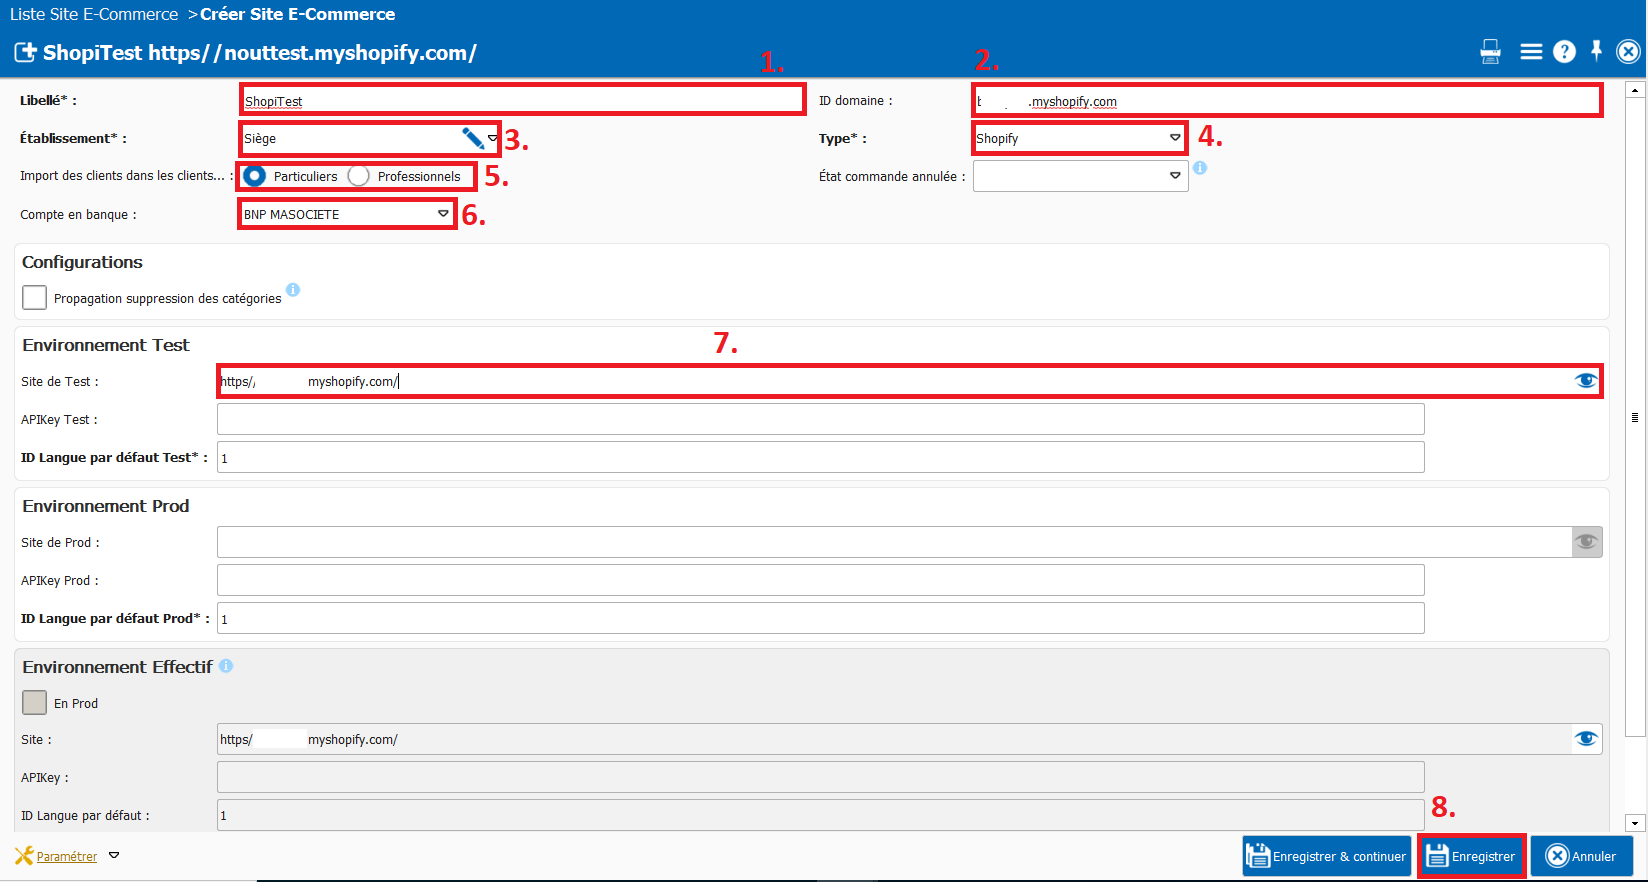The image size is (1648, 882).
Task: Click the help question mark icon
Action: coord(1564,52)
